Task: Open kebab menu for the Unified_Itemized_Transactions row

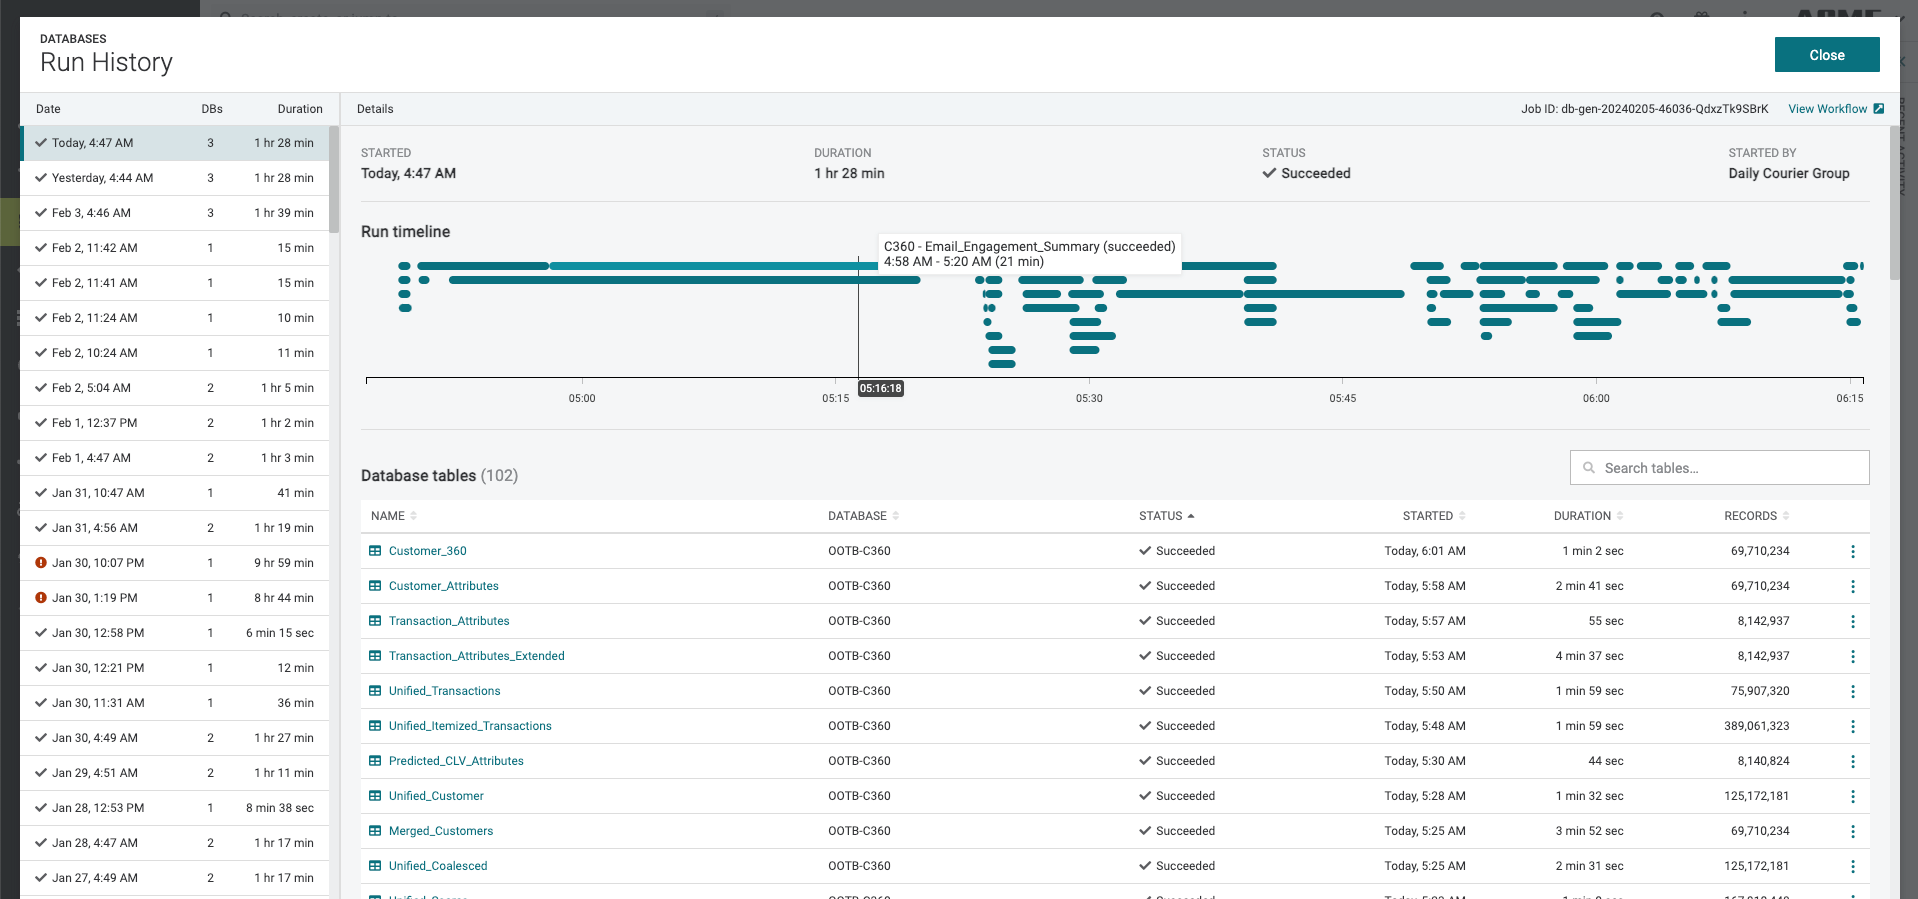Action: click(1852, 727)
